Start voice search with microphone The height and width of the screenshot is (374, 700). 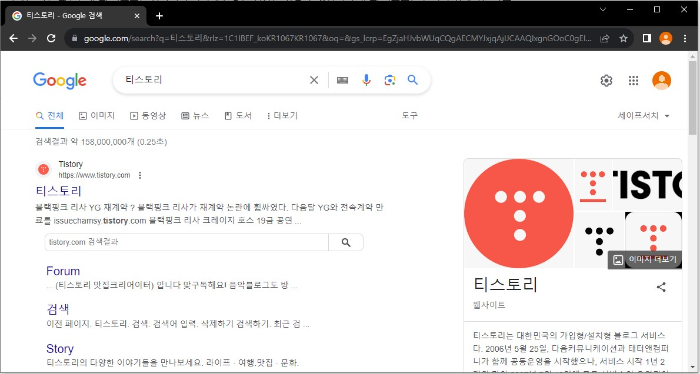click(x=366, y=80)
